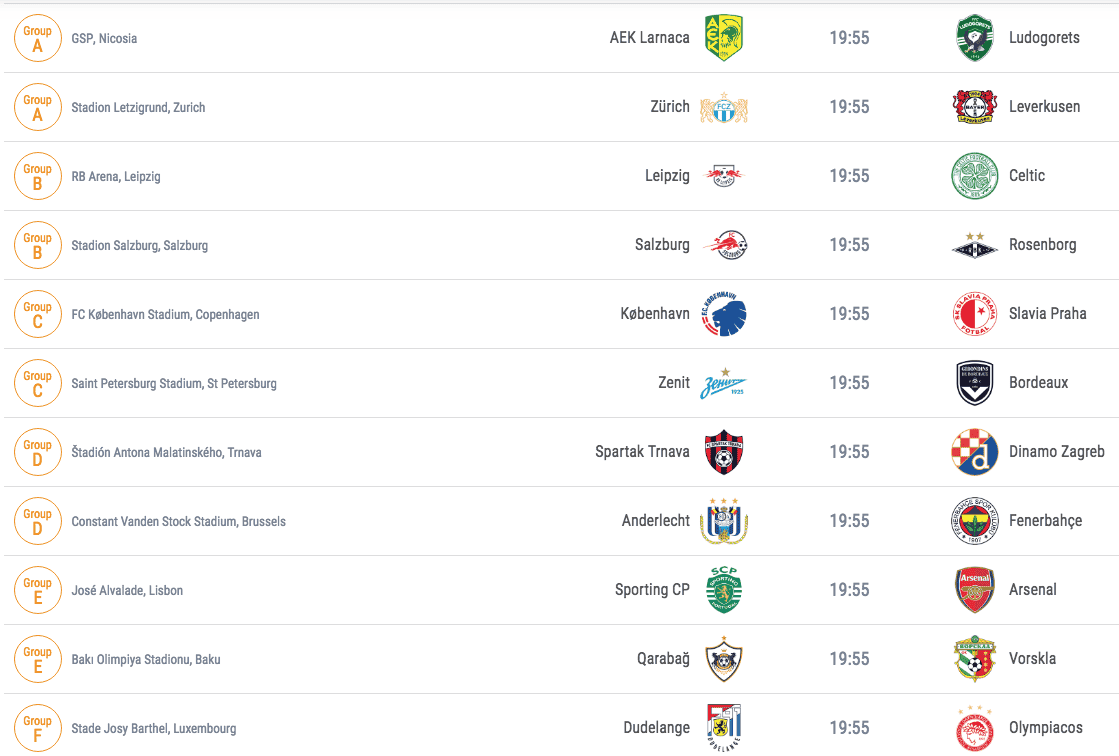The width and height of the screenshot is (1119, 756).
Task: Open the Salzburg team name link
Action: coord(662,245)
